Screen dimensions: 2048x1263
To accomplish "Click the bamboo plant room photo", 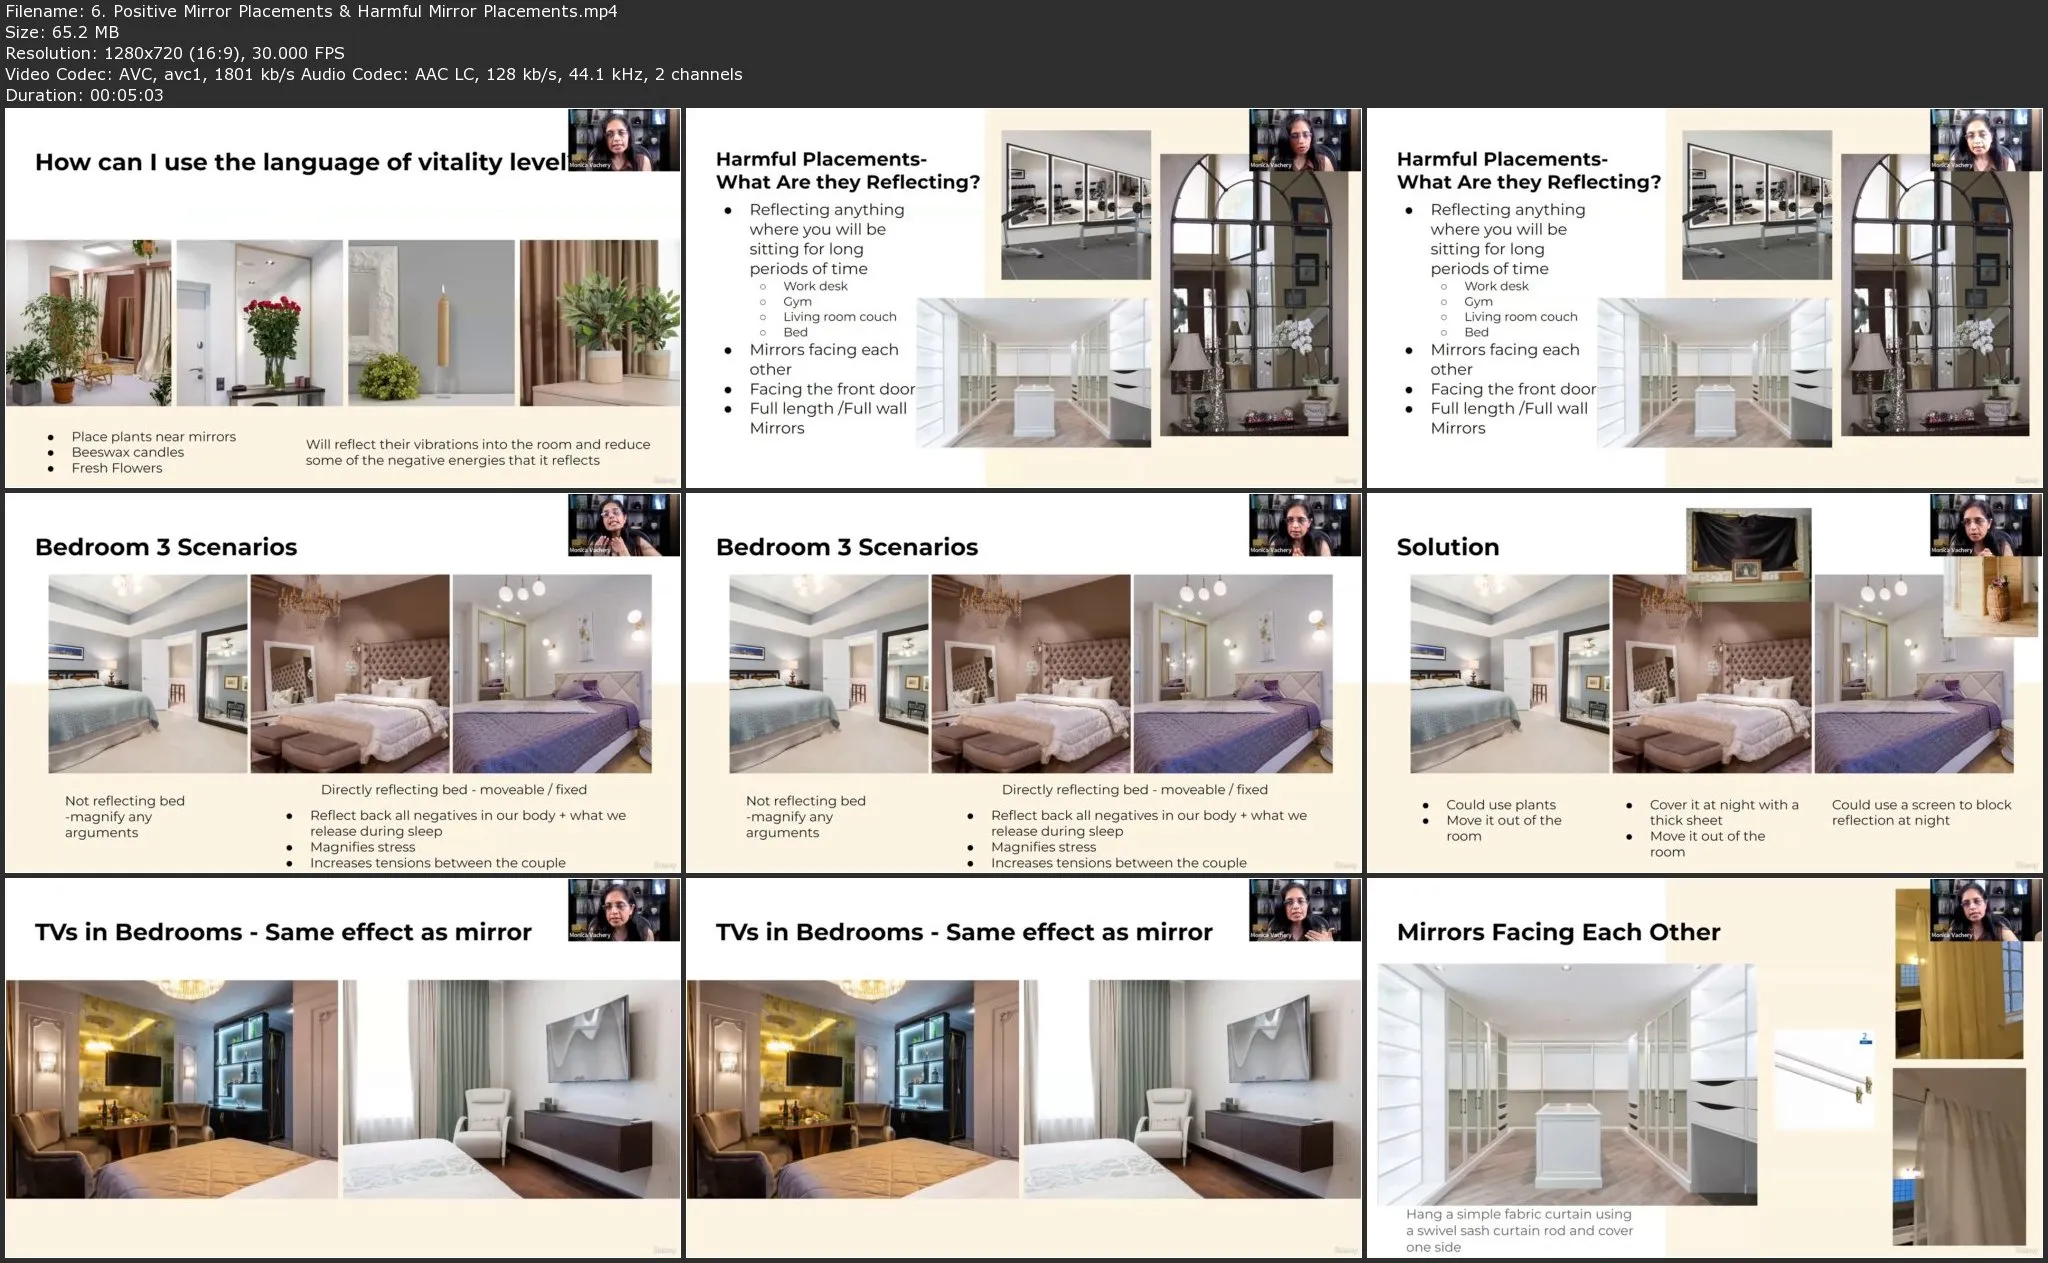I will click(x=88, y=322).
